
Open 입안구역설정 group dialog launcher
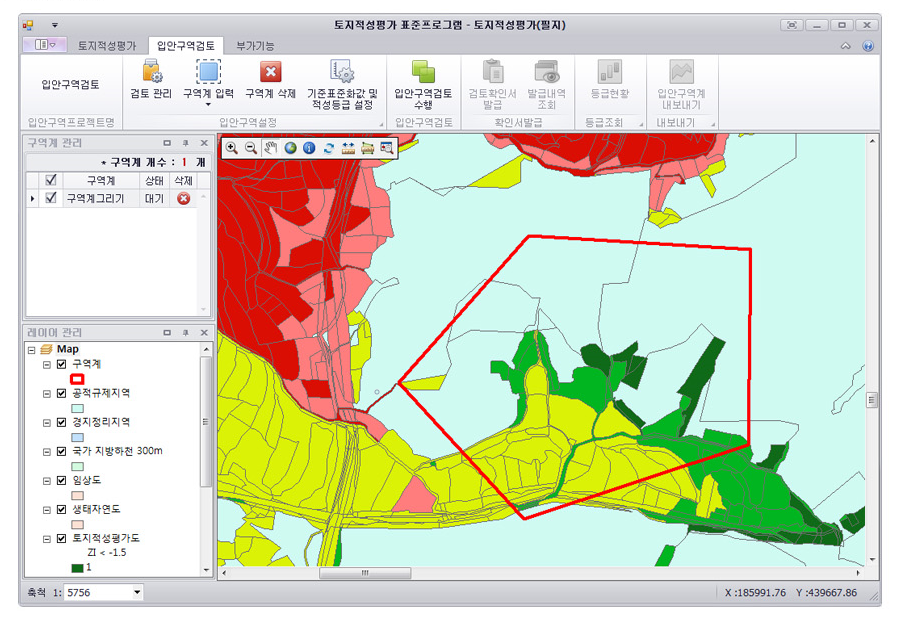pos(381,124)
